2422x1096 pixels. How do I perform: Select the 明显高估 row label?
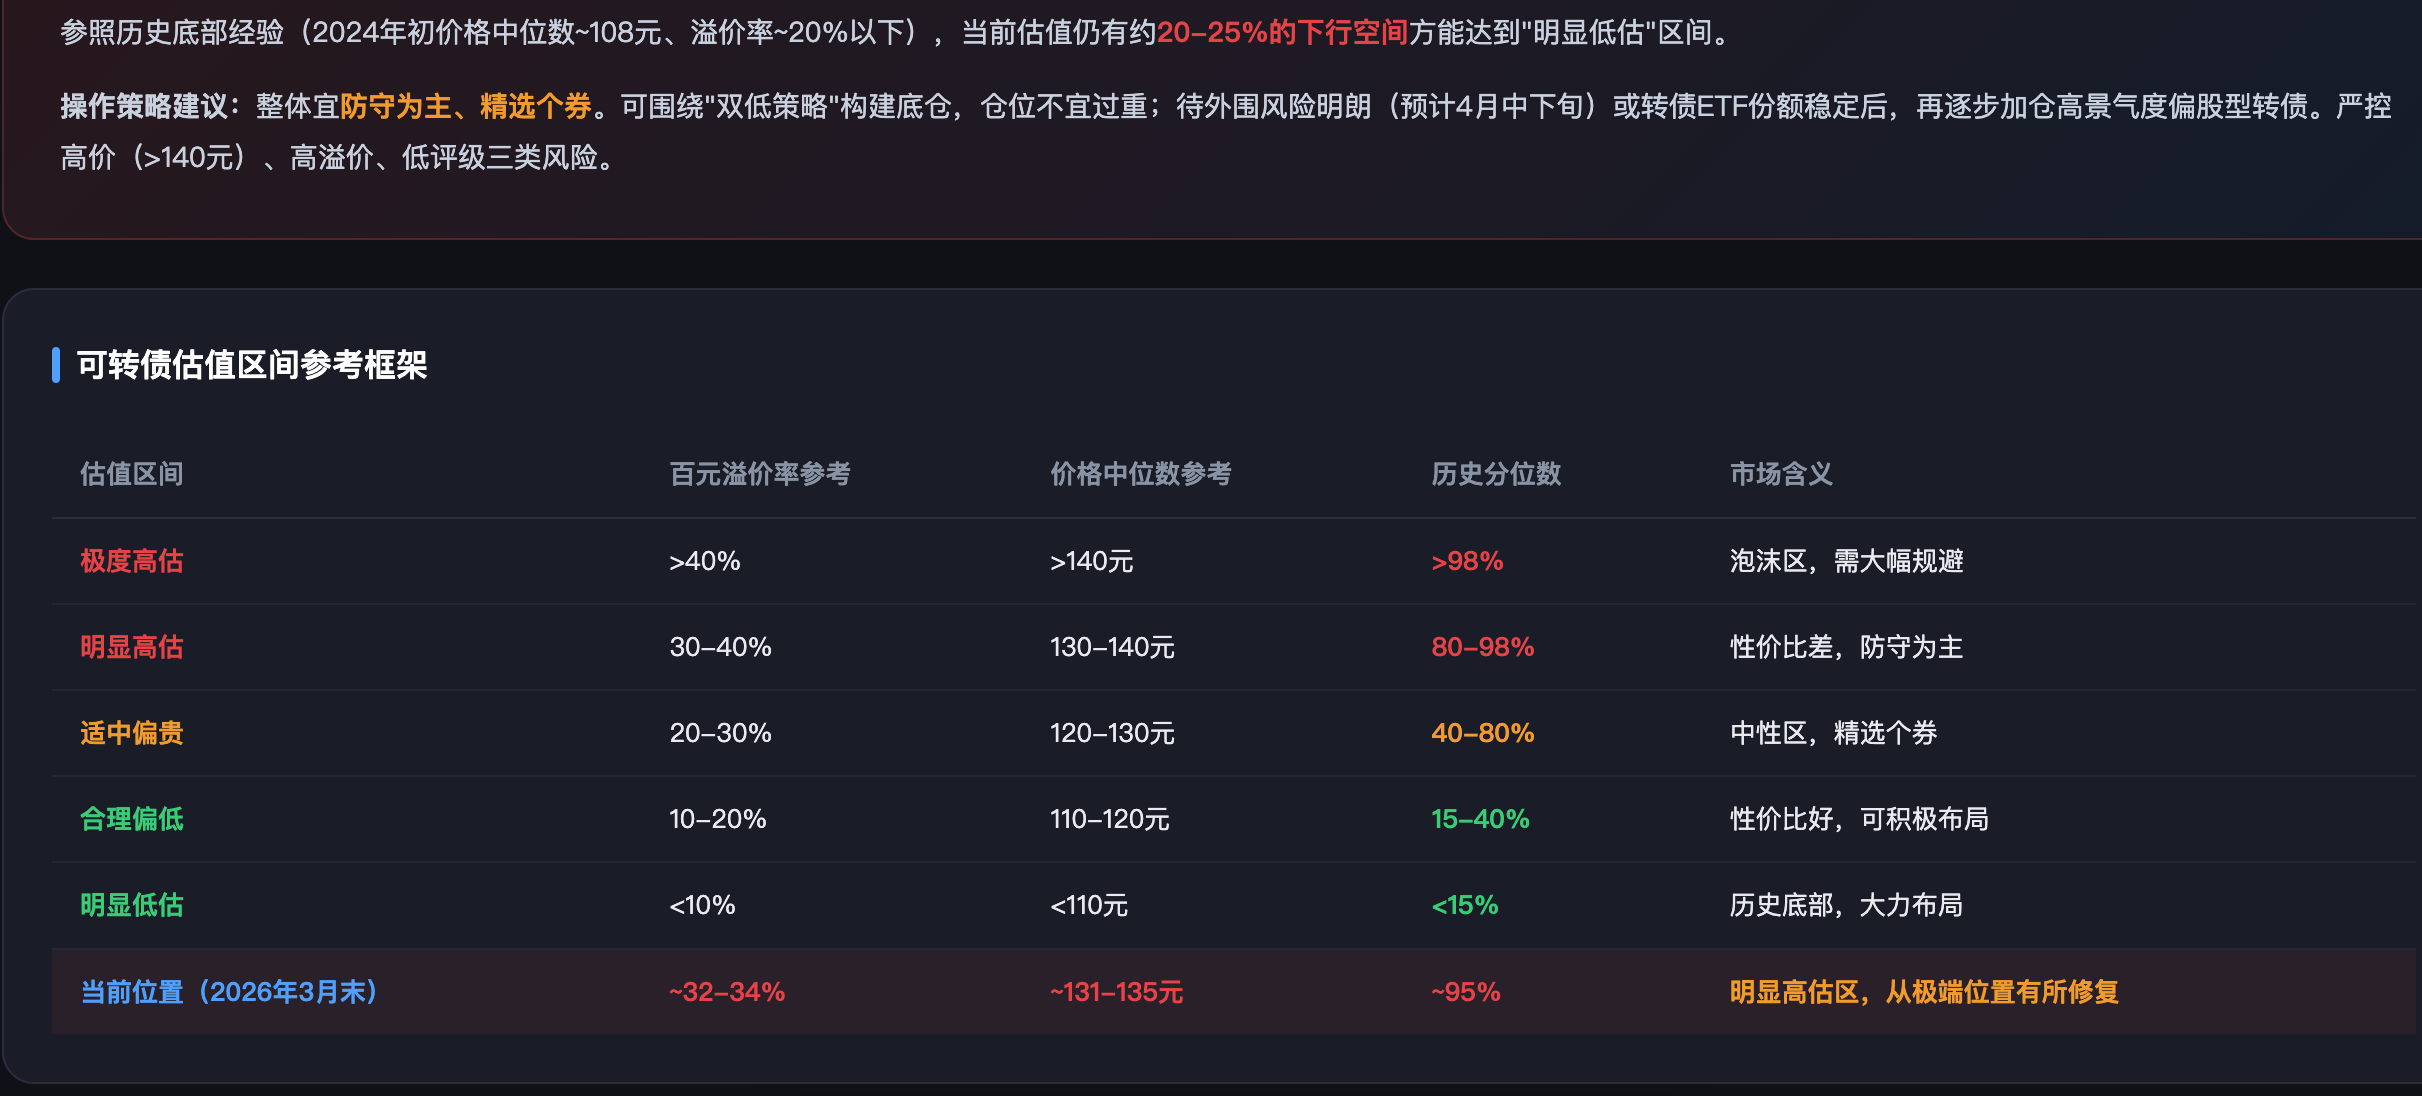[x=131, y=647]
